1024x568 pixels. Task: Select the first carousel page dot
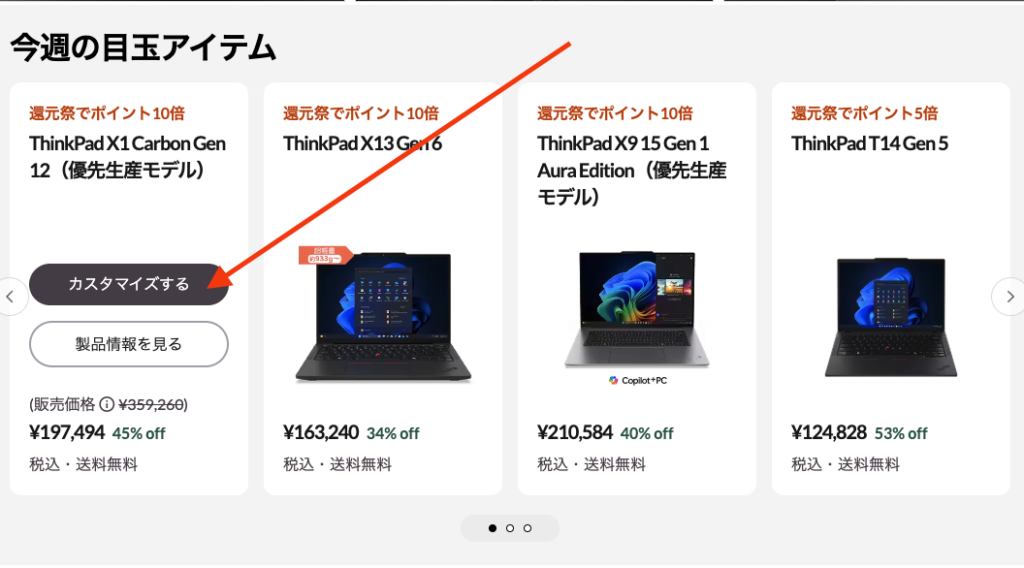[x=492, y=528]
